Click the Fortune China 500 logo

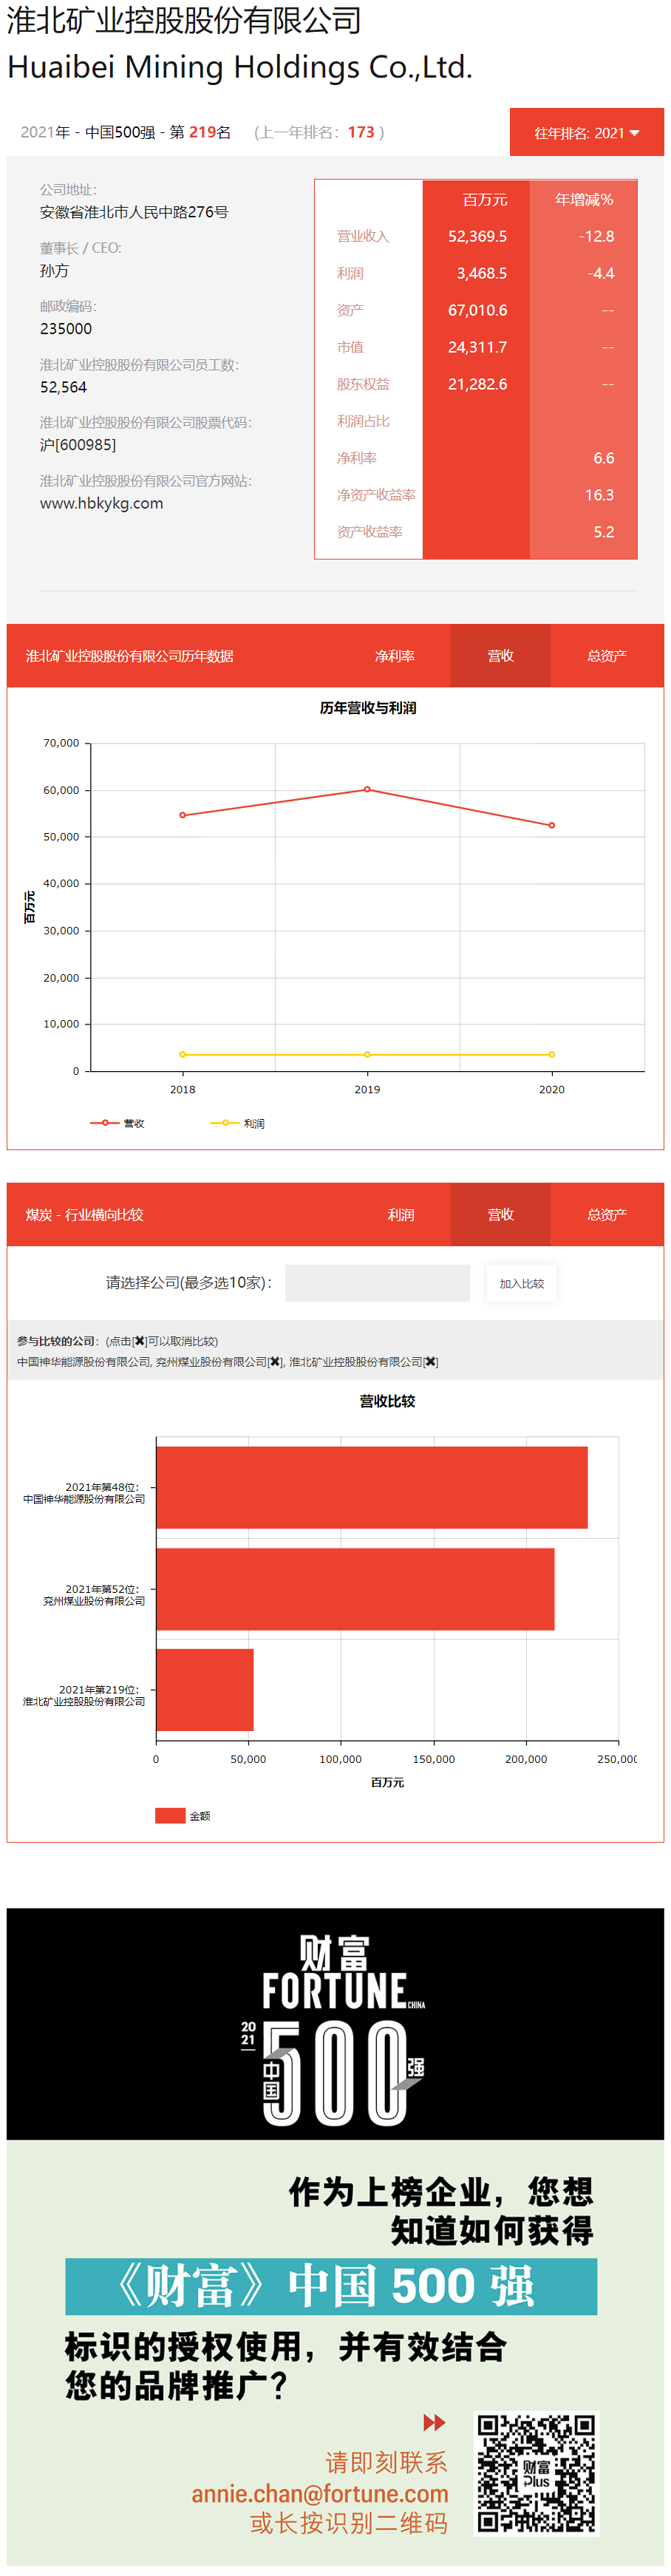point(335,2028)
